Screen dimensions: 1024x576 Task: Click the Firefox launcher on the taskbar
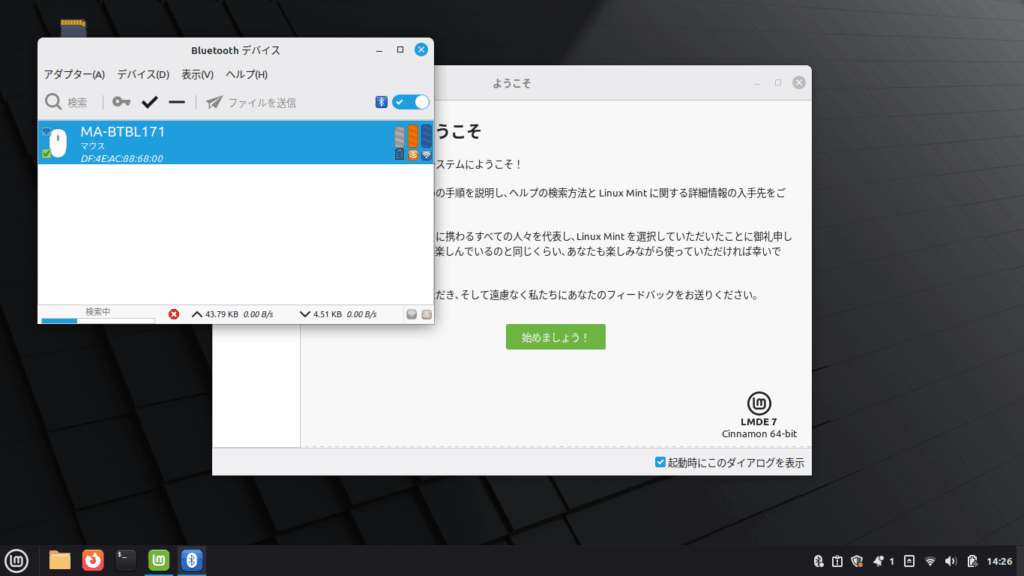pyautogui.click(x=93, y=560)
